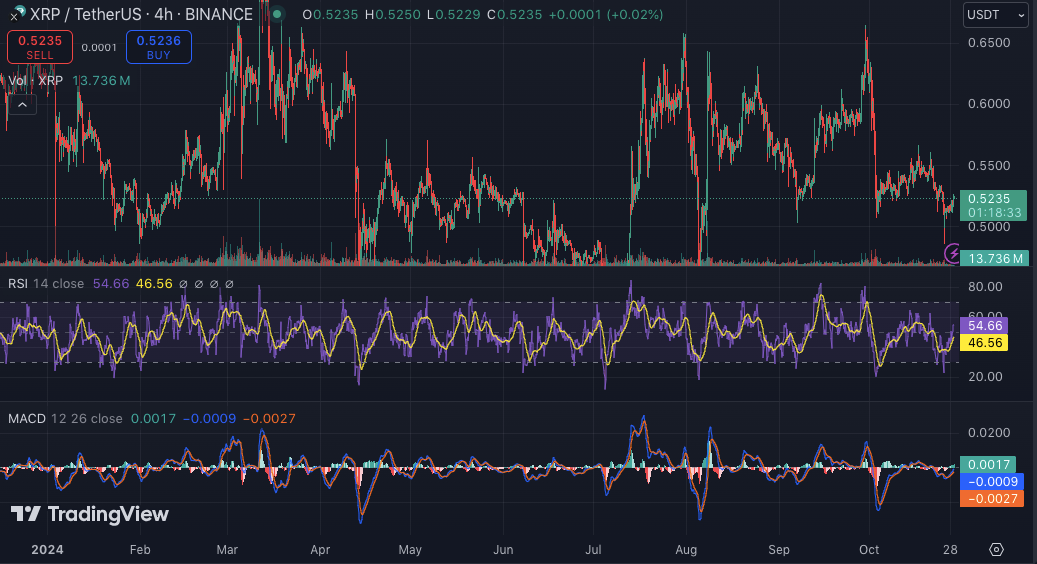Click the Aug label on time axis
The width and height of the screenshot is (1037, 564).
pyautogui.click(x=686, y=550)
